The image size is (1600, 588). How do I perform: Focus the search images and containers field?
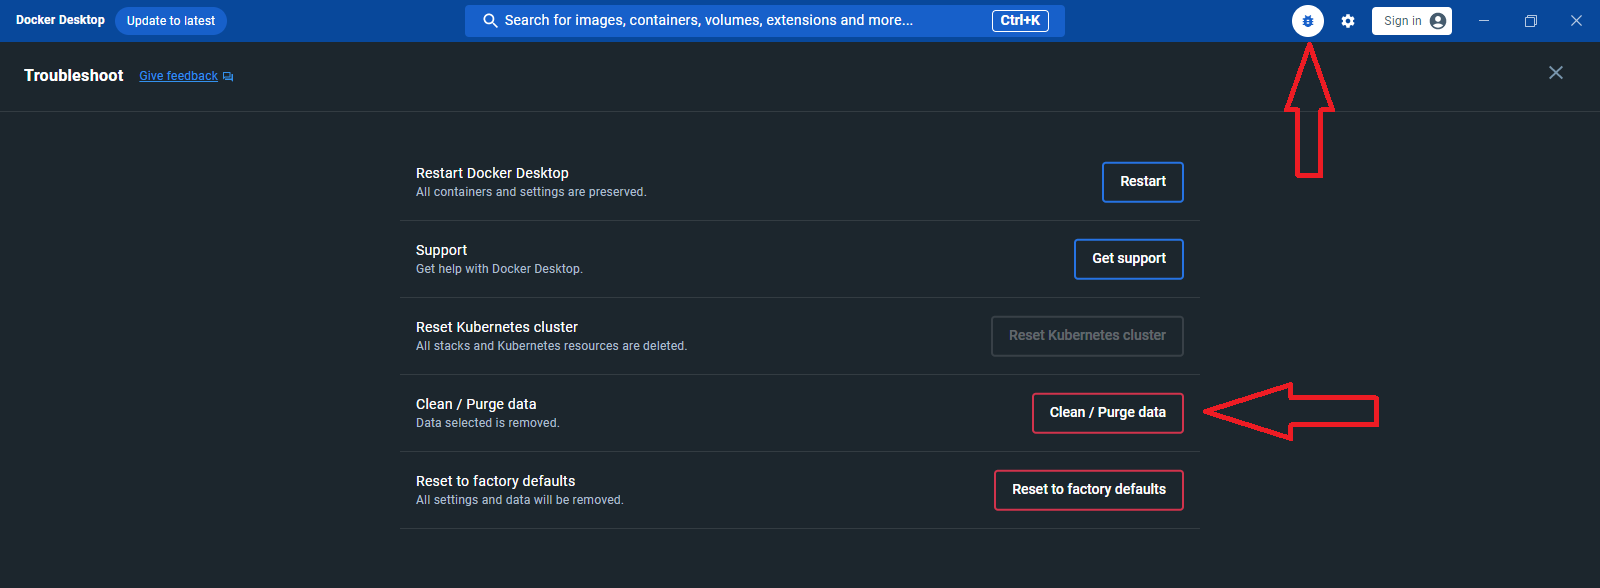click(x=765, y=21)
